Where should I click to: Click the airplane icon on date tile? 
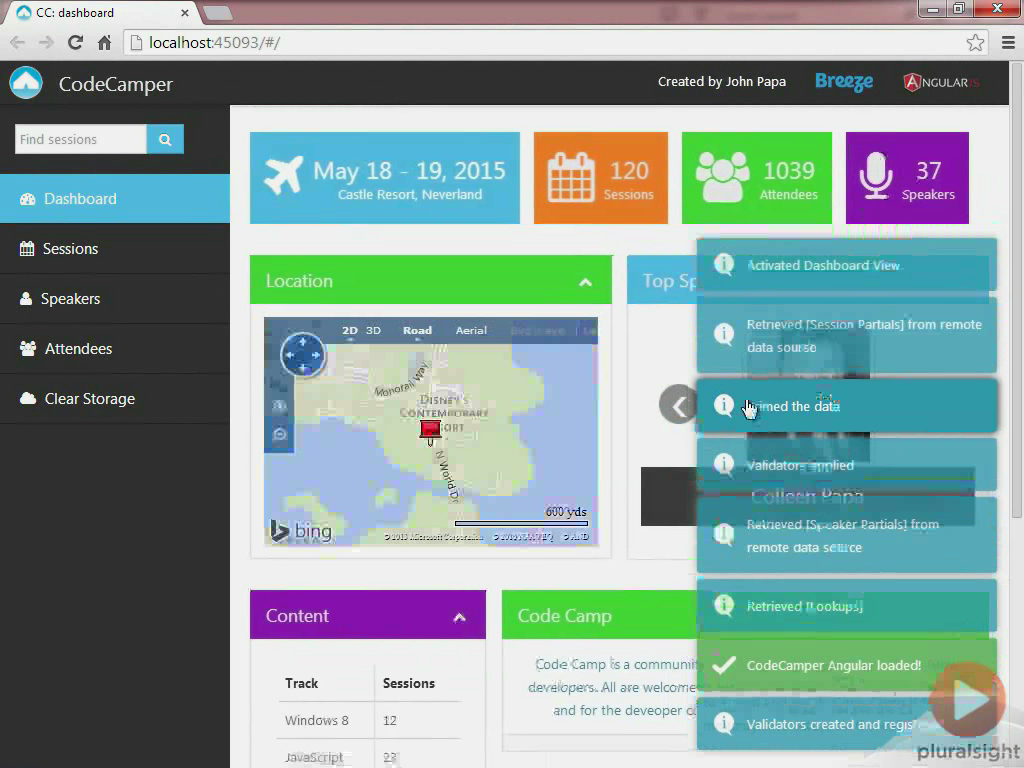(283, 175)
